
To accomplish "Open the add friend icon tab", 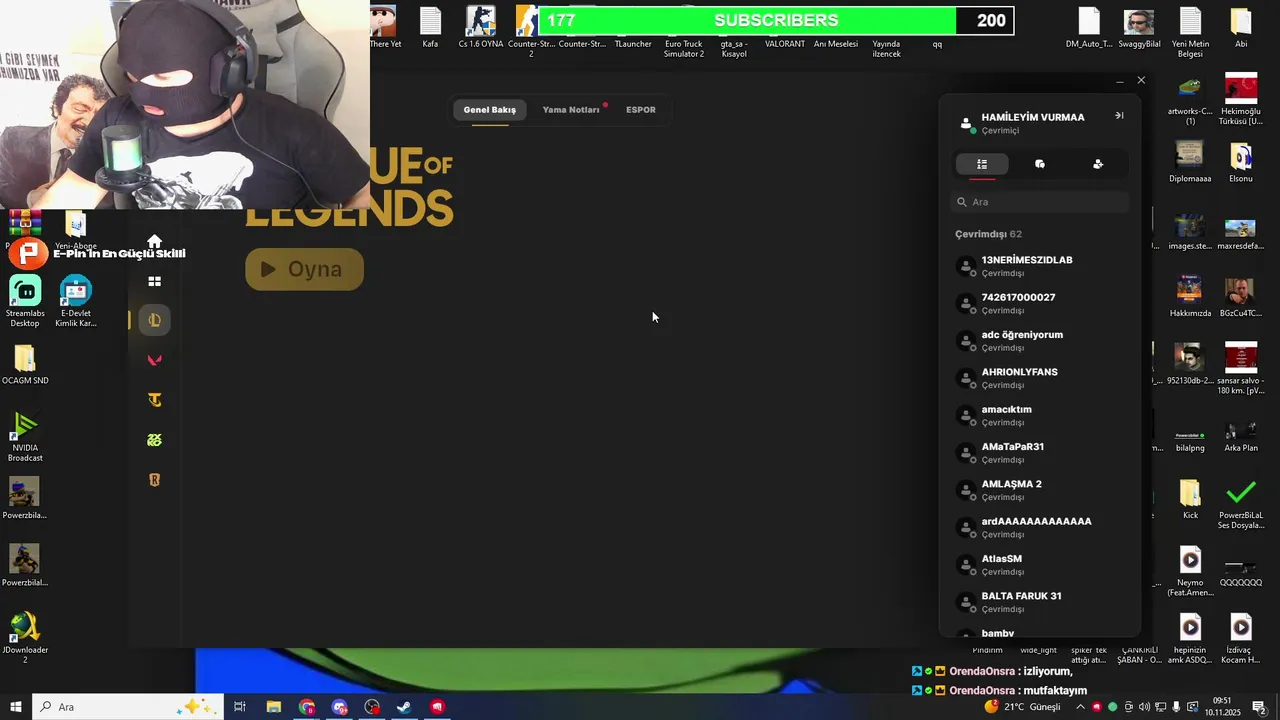I will point(1098,164).
